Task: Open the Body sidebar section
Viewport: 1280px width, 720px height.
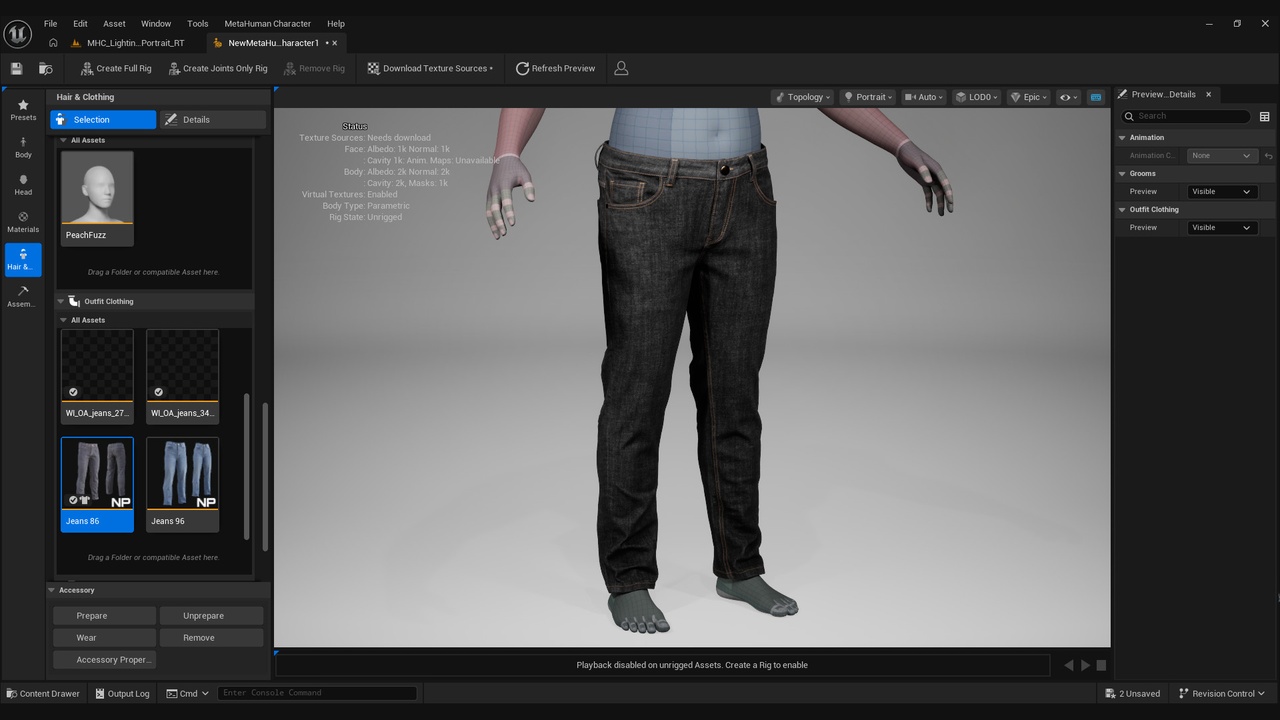Action: 23,148
